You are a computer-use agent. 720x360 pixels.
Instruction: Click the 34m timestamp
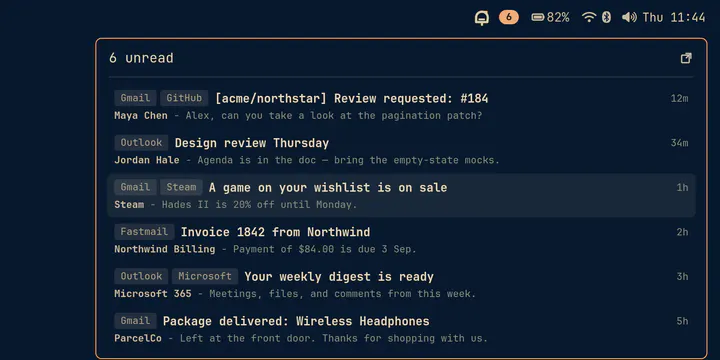point(680,143)
